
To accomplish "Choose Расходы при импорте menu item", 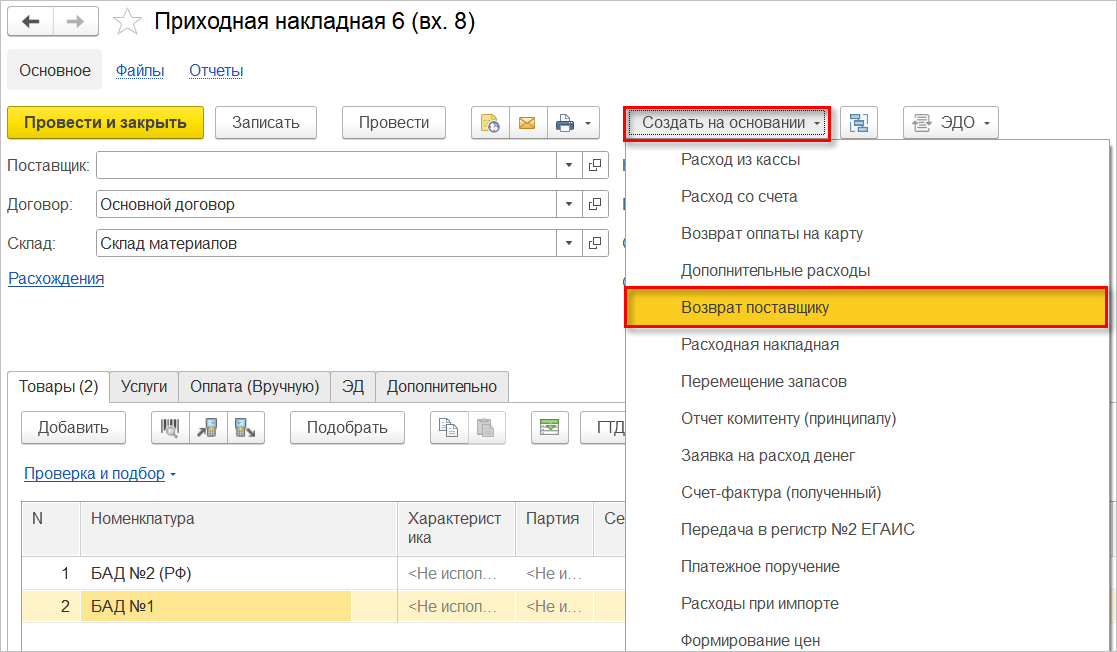I will tap(867, 604).
